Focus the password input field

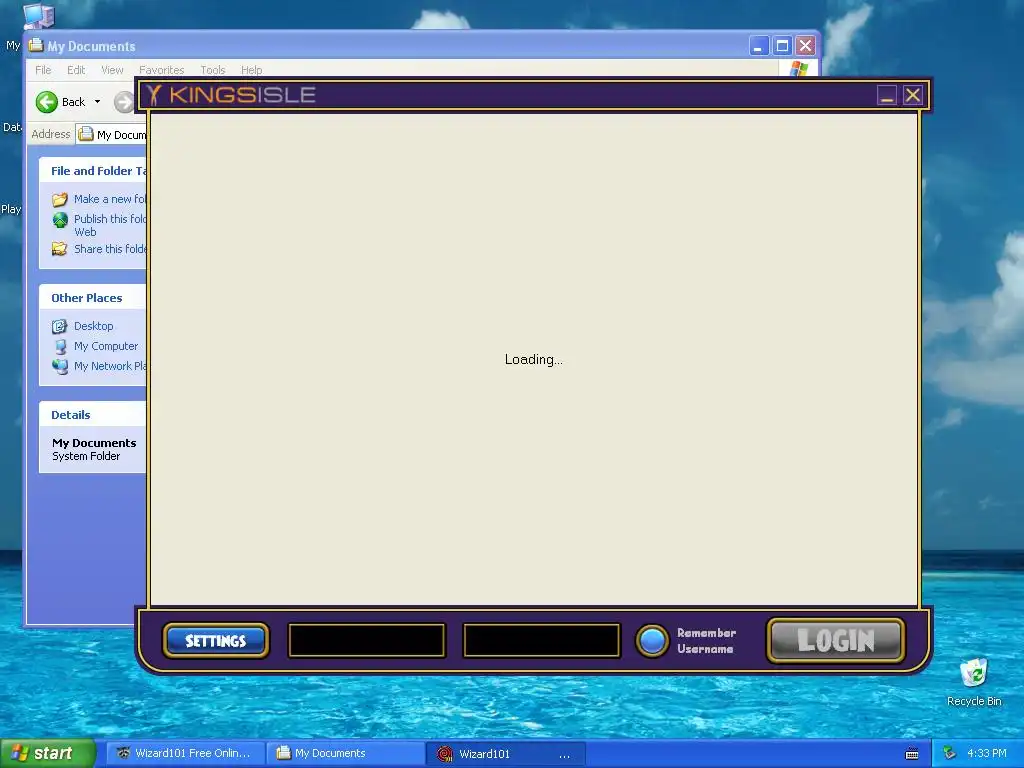(541, 640)
